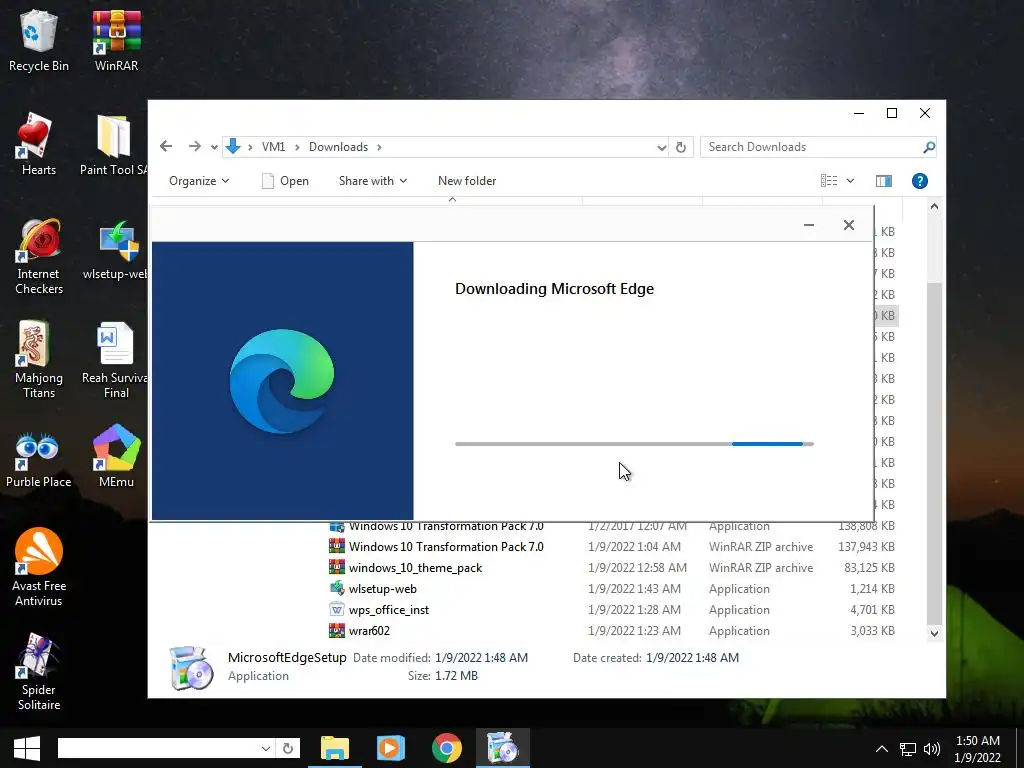
Task: Go back in the Explorer window
Action: pyautogui.click(x=166, y=146)
